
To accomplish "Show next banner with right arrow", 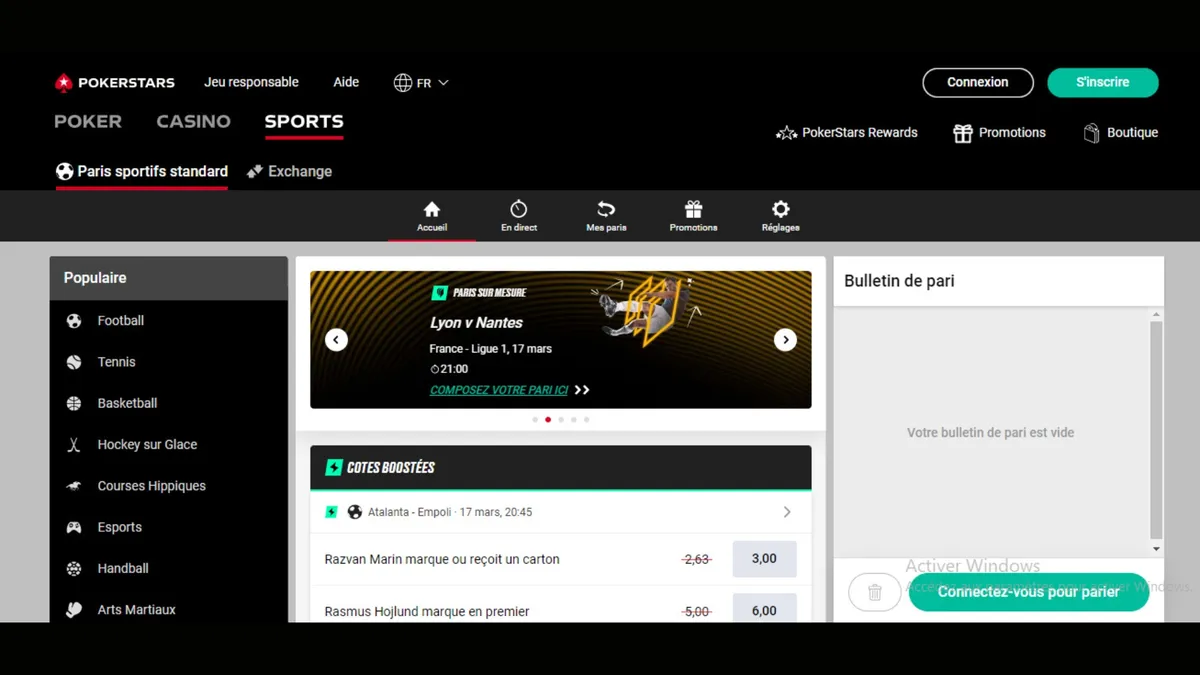I will pos(785,340).
